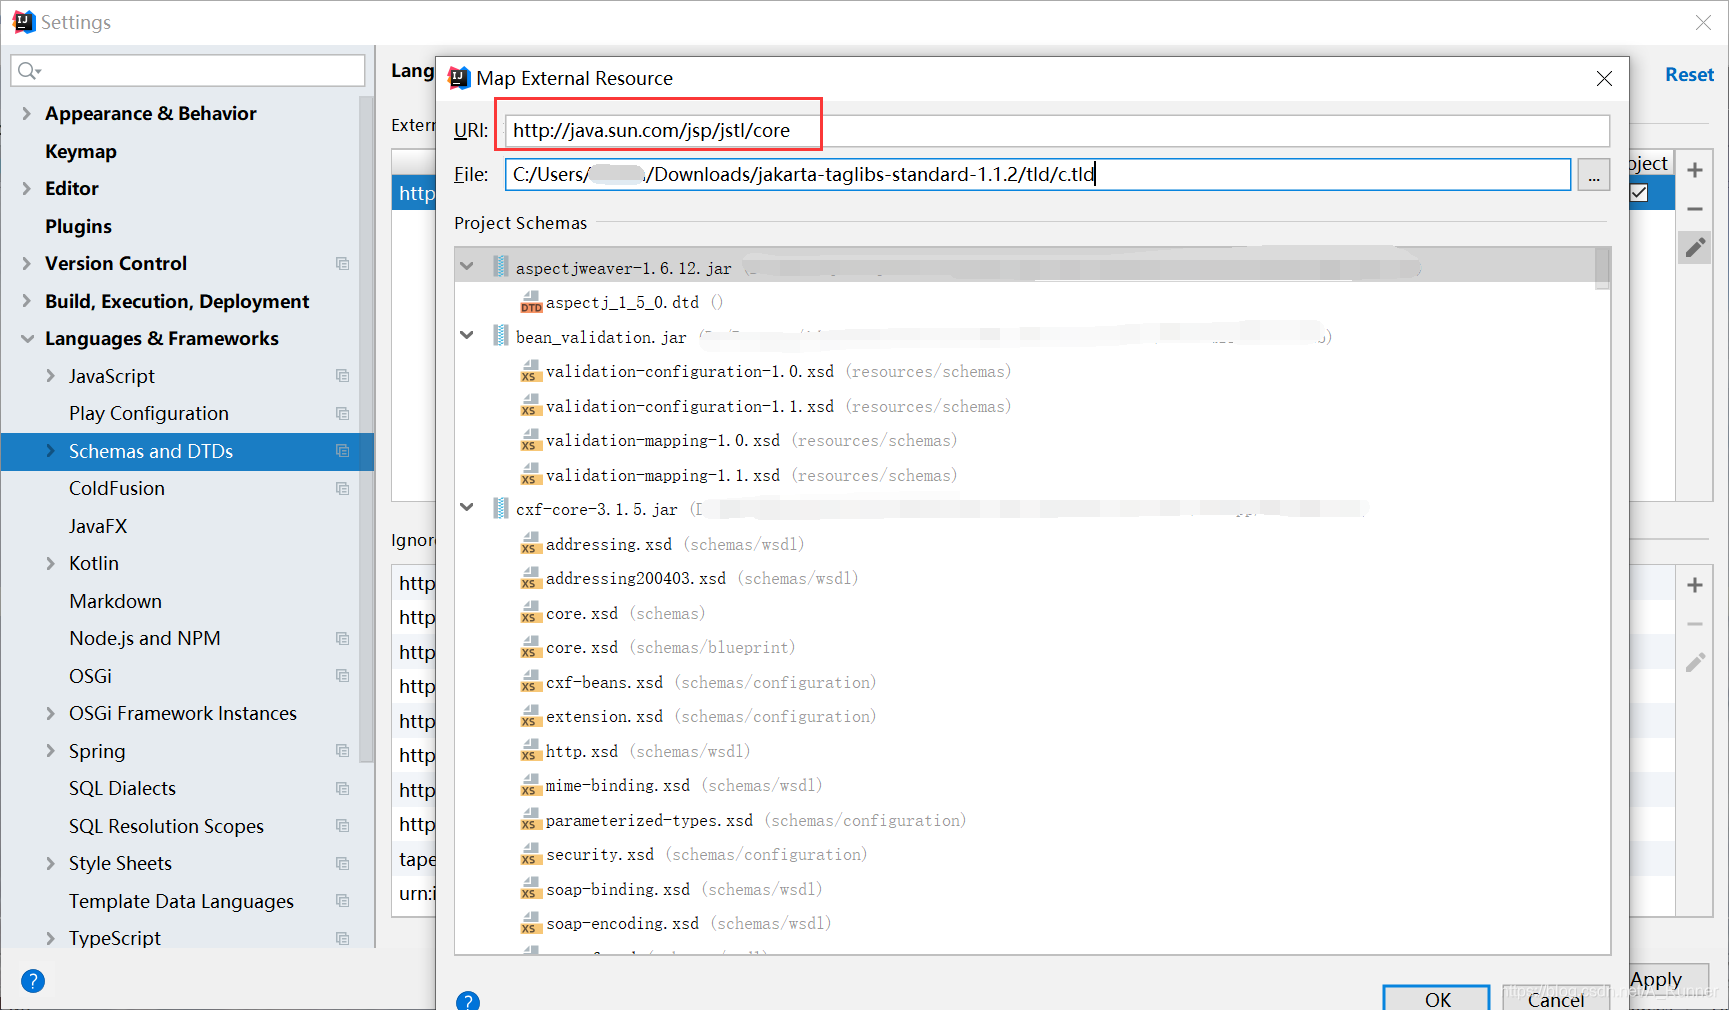Collapse the aspectjweaver-1.6.12.jar node

point(467,266)
